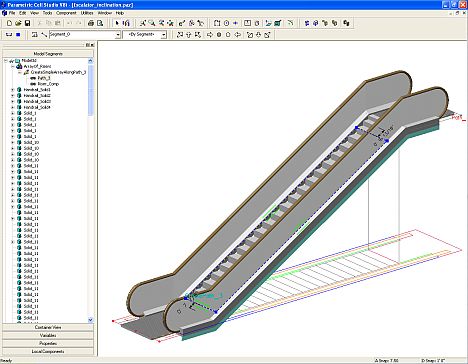The height and width of the screenshot is (364, 468).
Task: Open the Properties panel
Action: coord(48,343)
